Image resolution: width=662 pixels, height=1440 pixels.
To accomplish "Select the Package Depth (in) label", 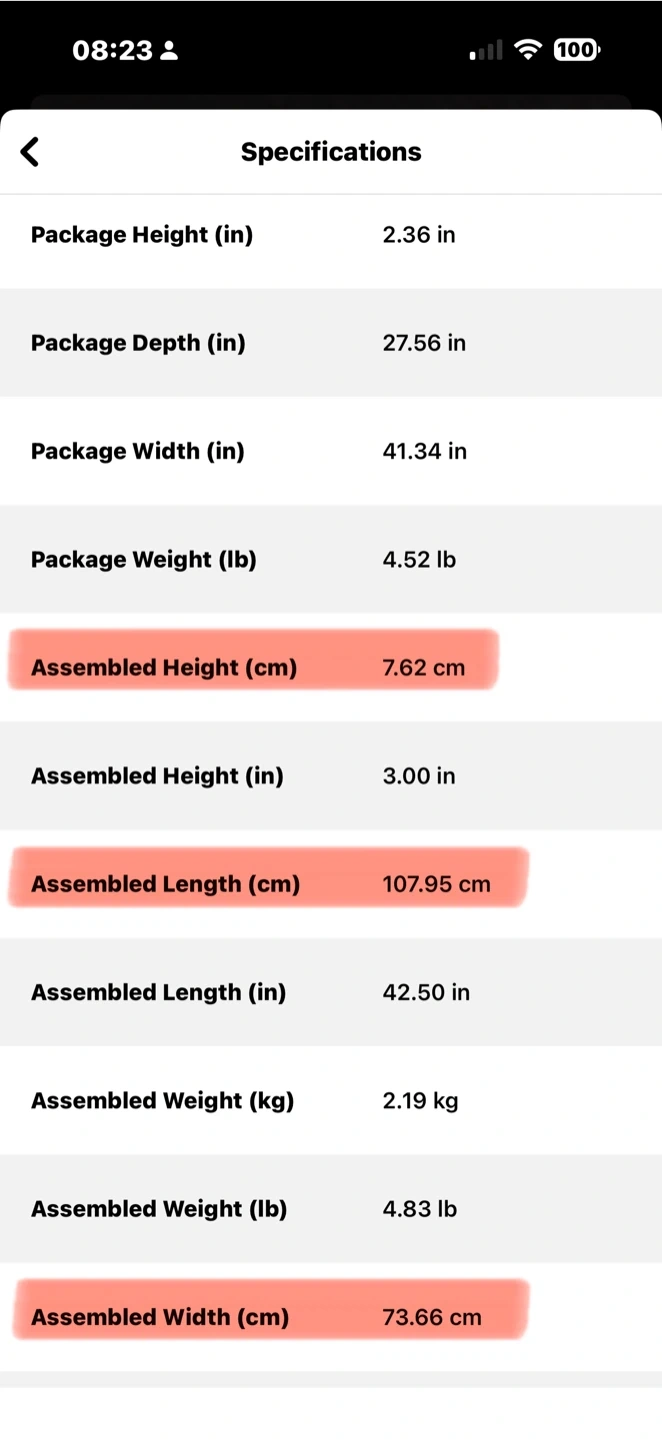I will [x=138, y=343].
